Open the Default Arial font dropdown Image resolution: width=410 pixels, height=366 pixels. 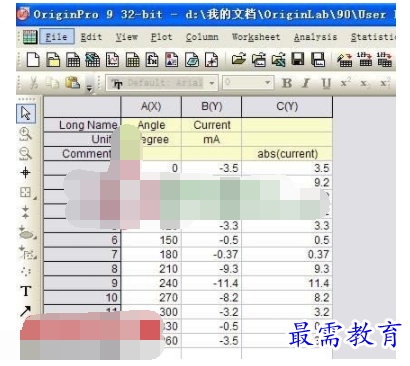pos(162,83)
